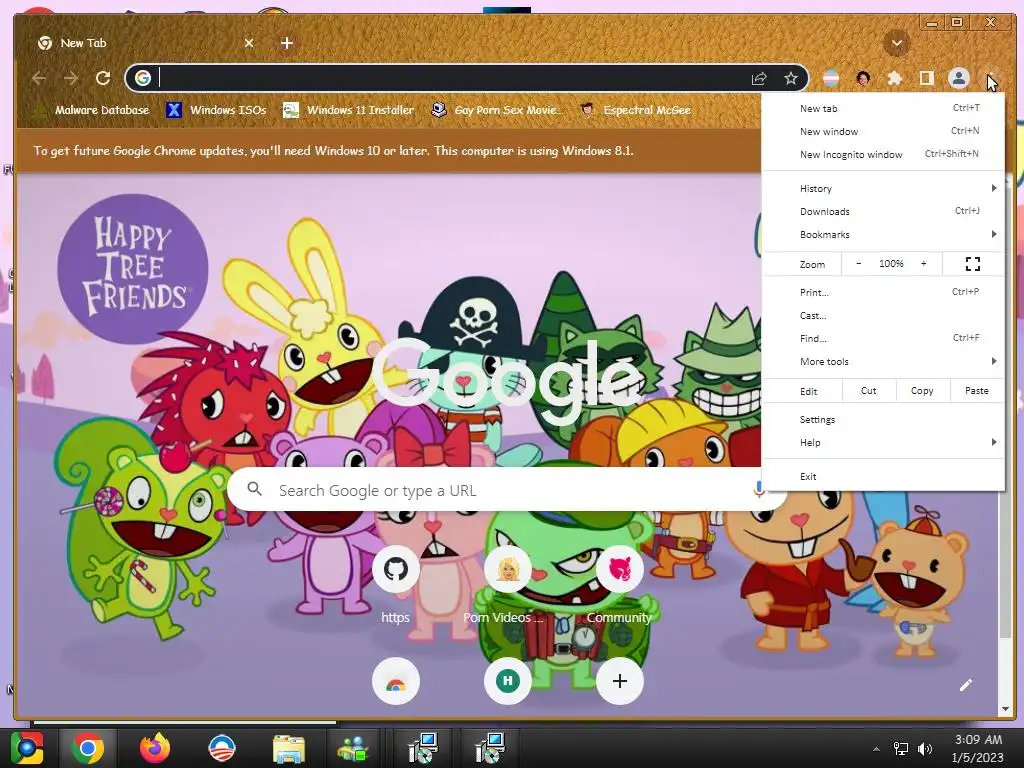Screen dimensions: 1024x768
Task: Select New tab menu item
Action: pyautogui.click(x=883, y=108)
